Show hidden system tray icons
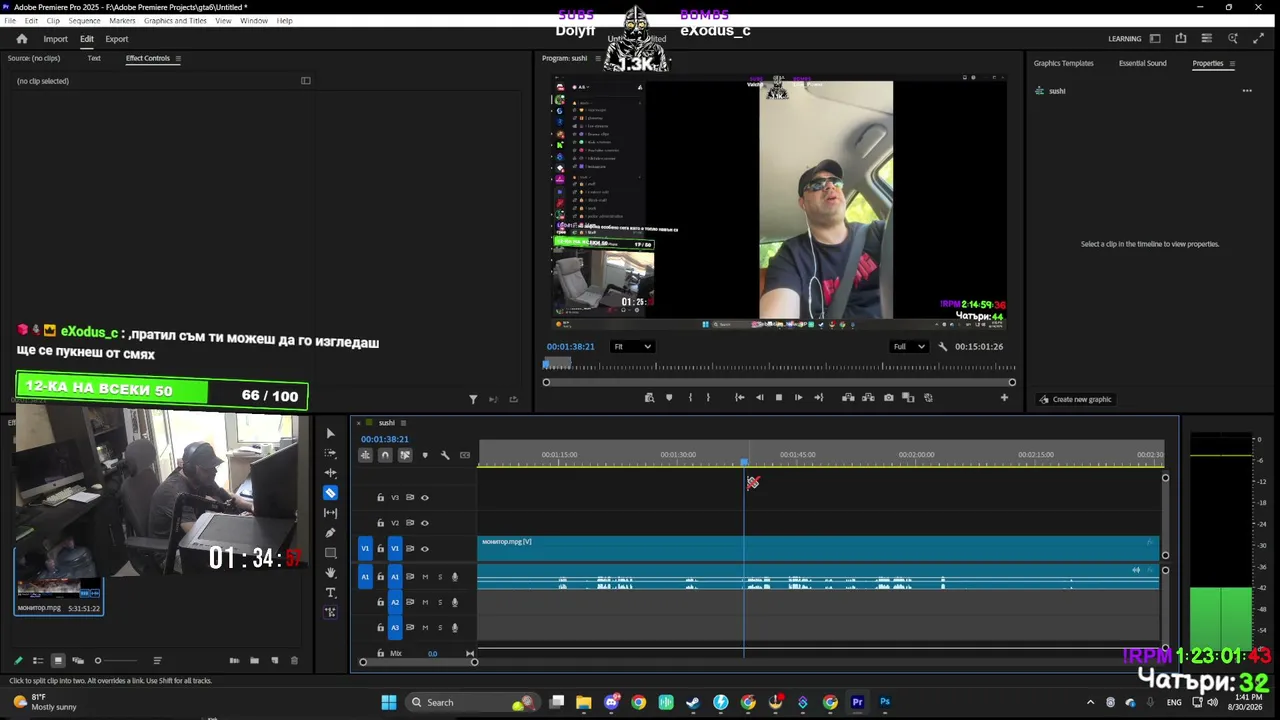Viewport: 1280px width, 720px height. point(1090,702)
